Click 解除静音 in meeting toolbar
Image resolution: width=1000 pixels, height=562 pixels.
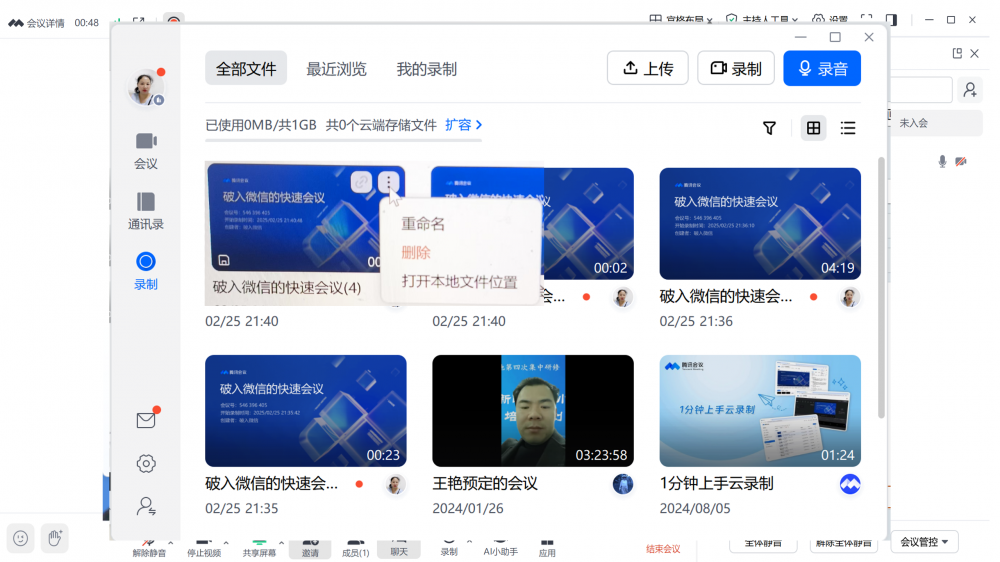point(149,549)
